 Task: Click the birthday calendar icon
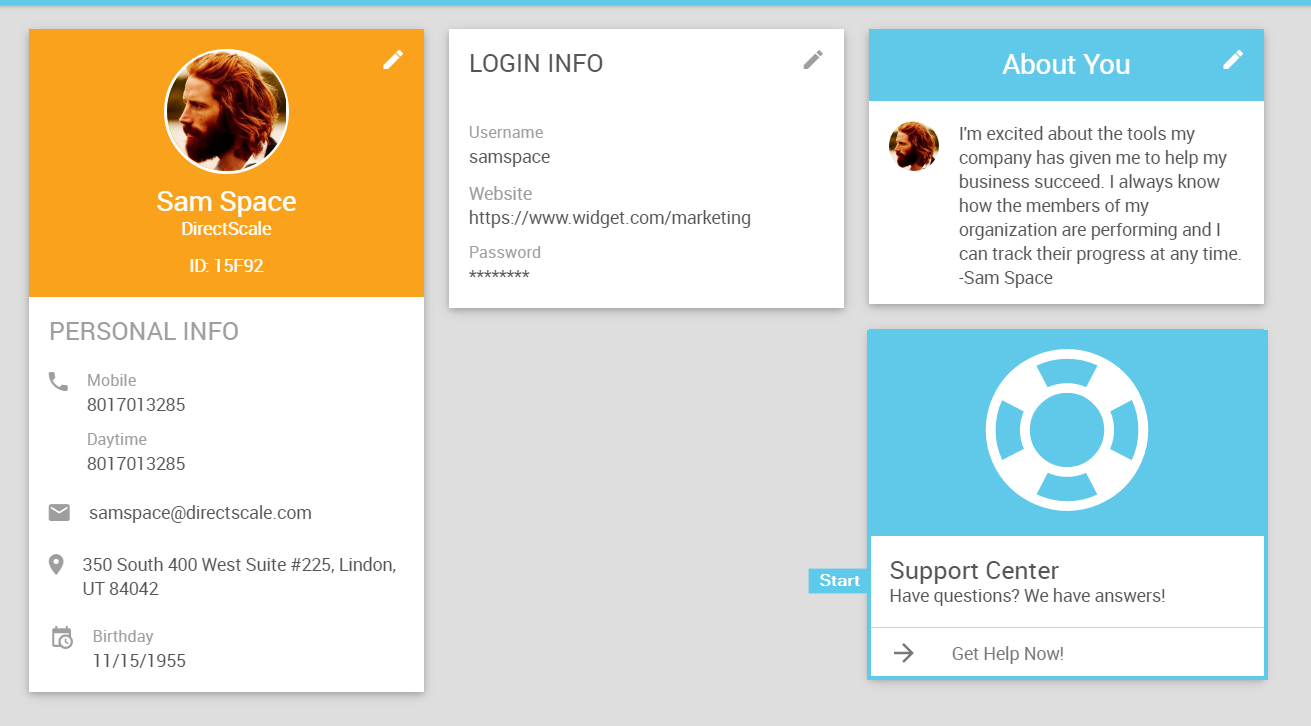[61, 637]
